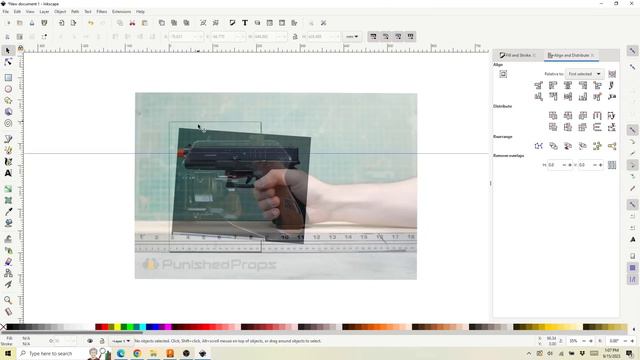The width and height of the screenshot is (640, 360).
Task: Select the Ellipse tool
Action: pos(8,89)
